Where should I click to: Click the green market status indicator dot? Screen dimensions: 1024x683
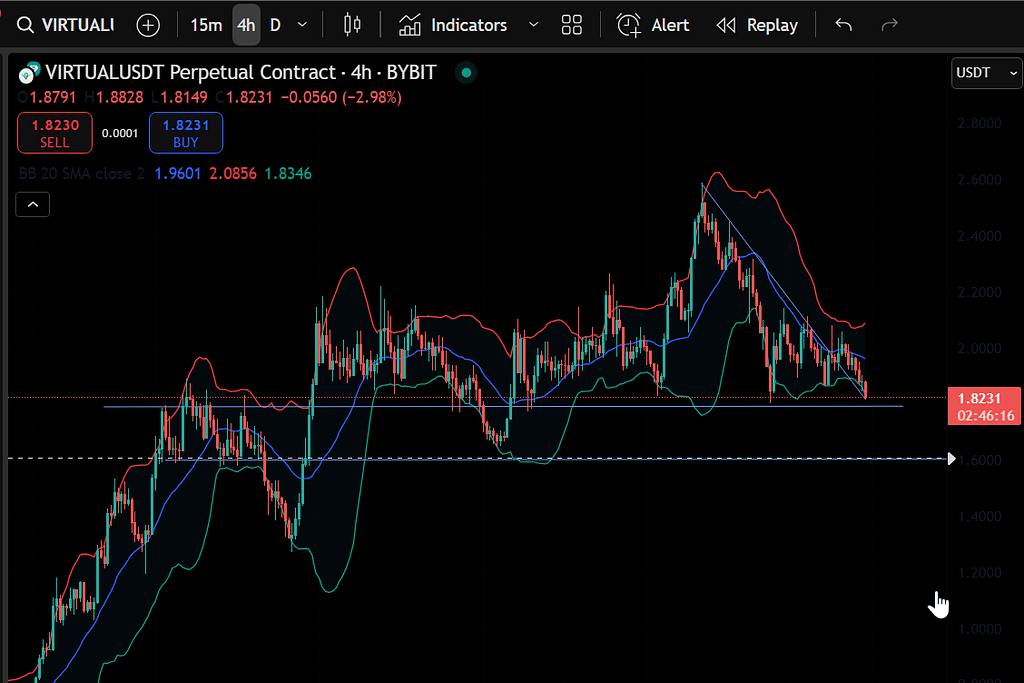(465, 72)
